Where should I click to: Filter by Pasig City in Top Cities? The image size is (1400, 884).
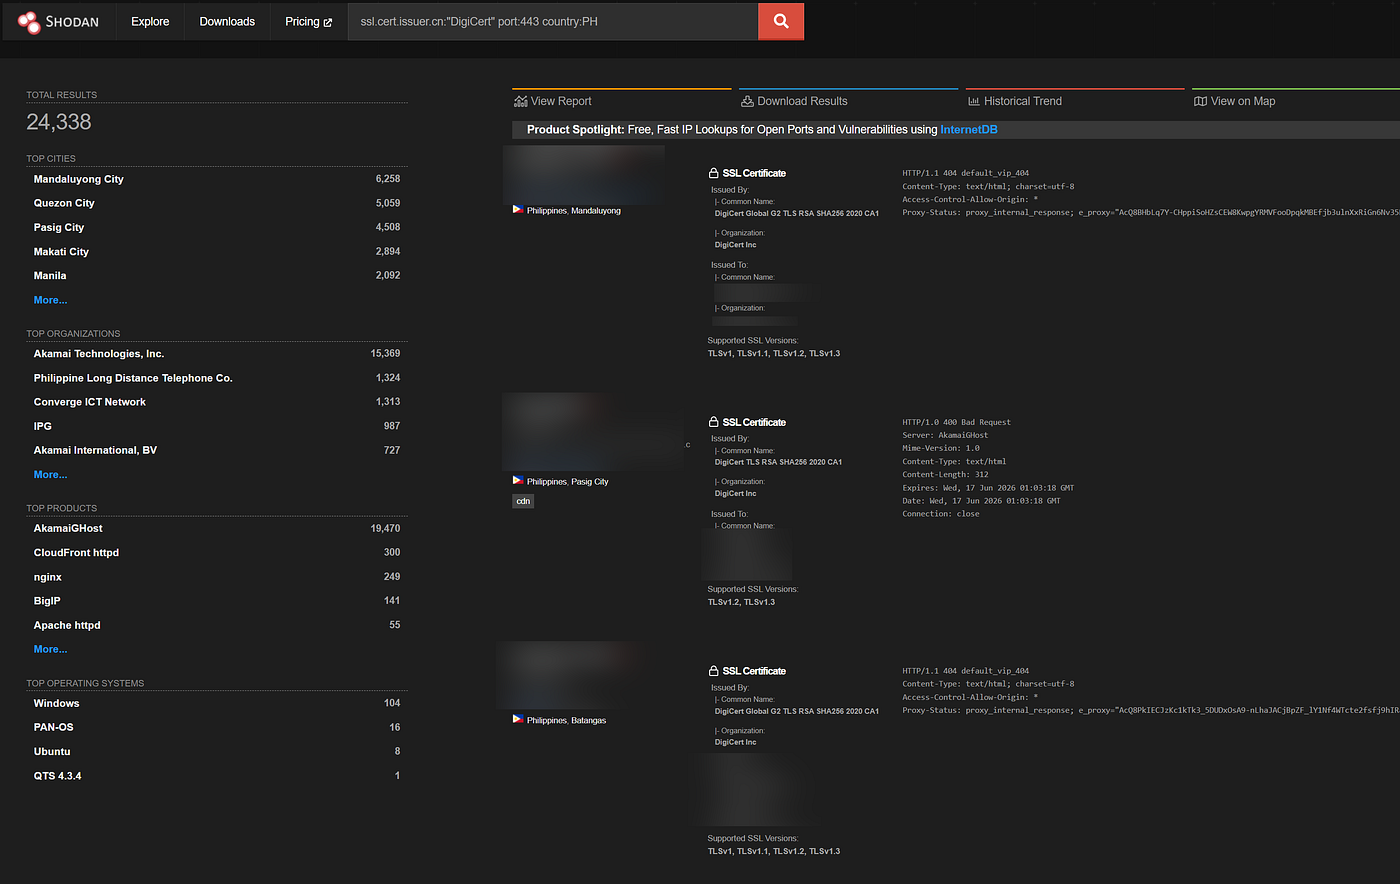point(59,227)
